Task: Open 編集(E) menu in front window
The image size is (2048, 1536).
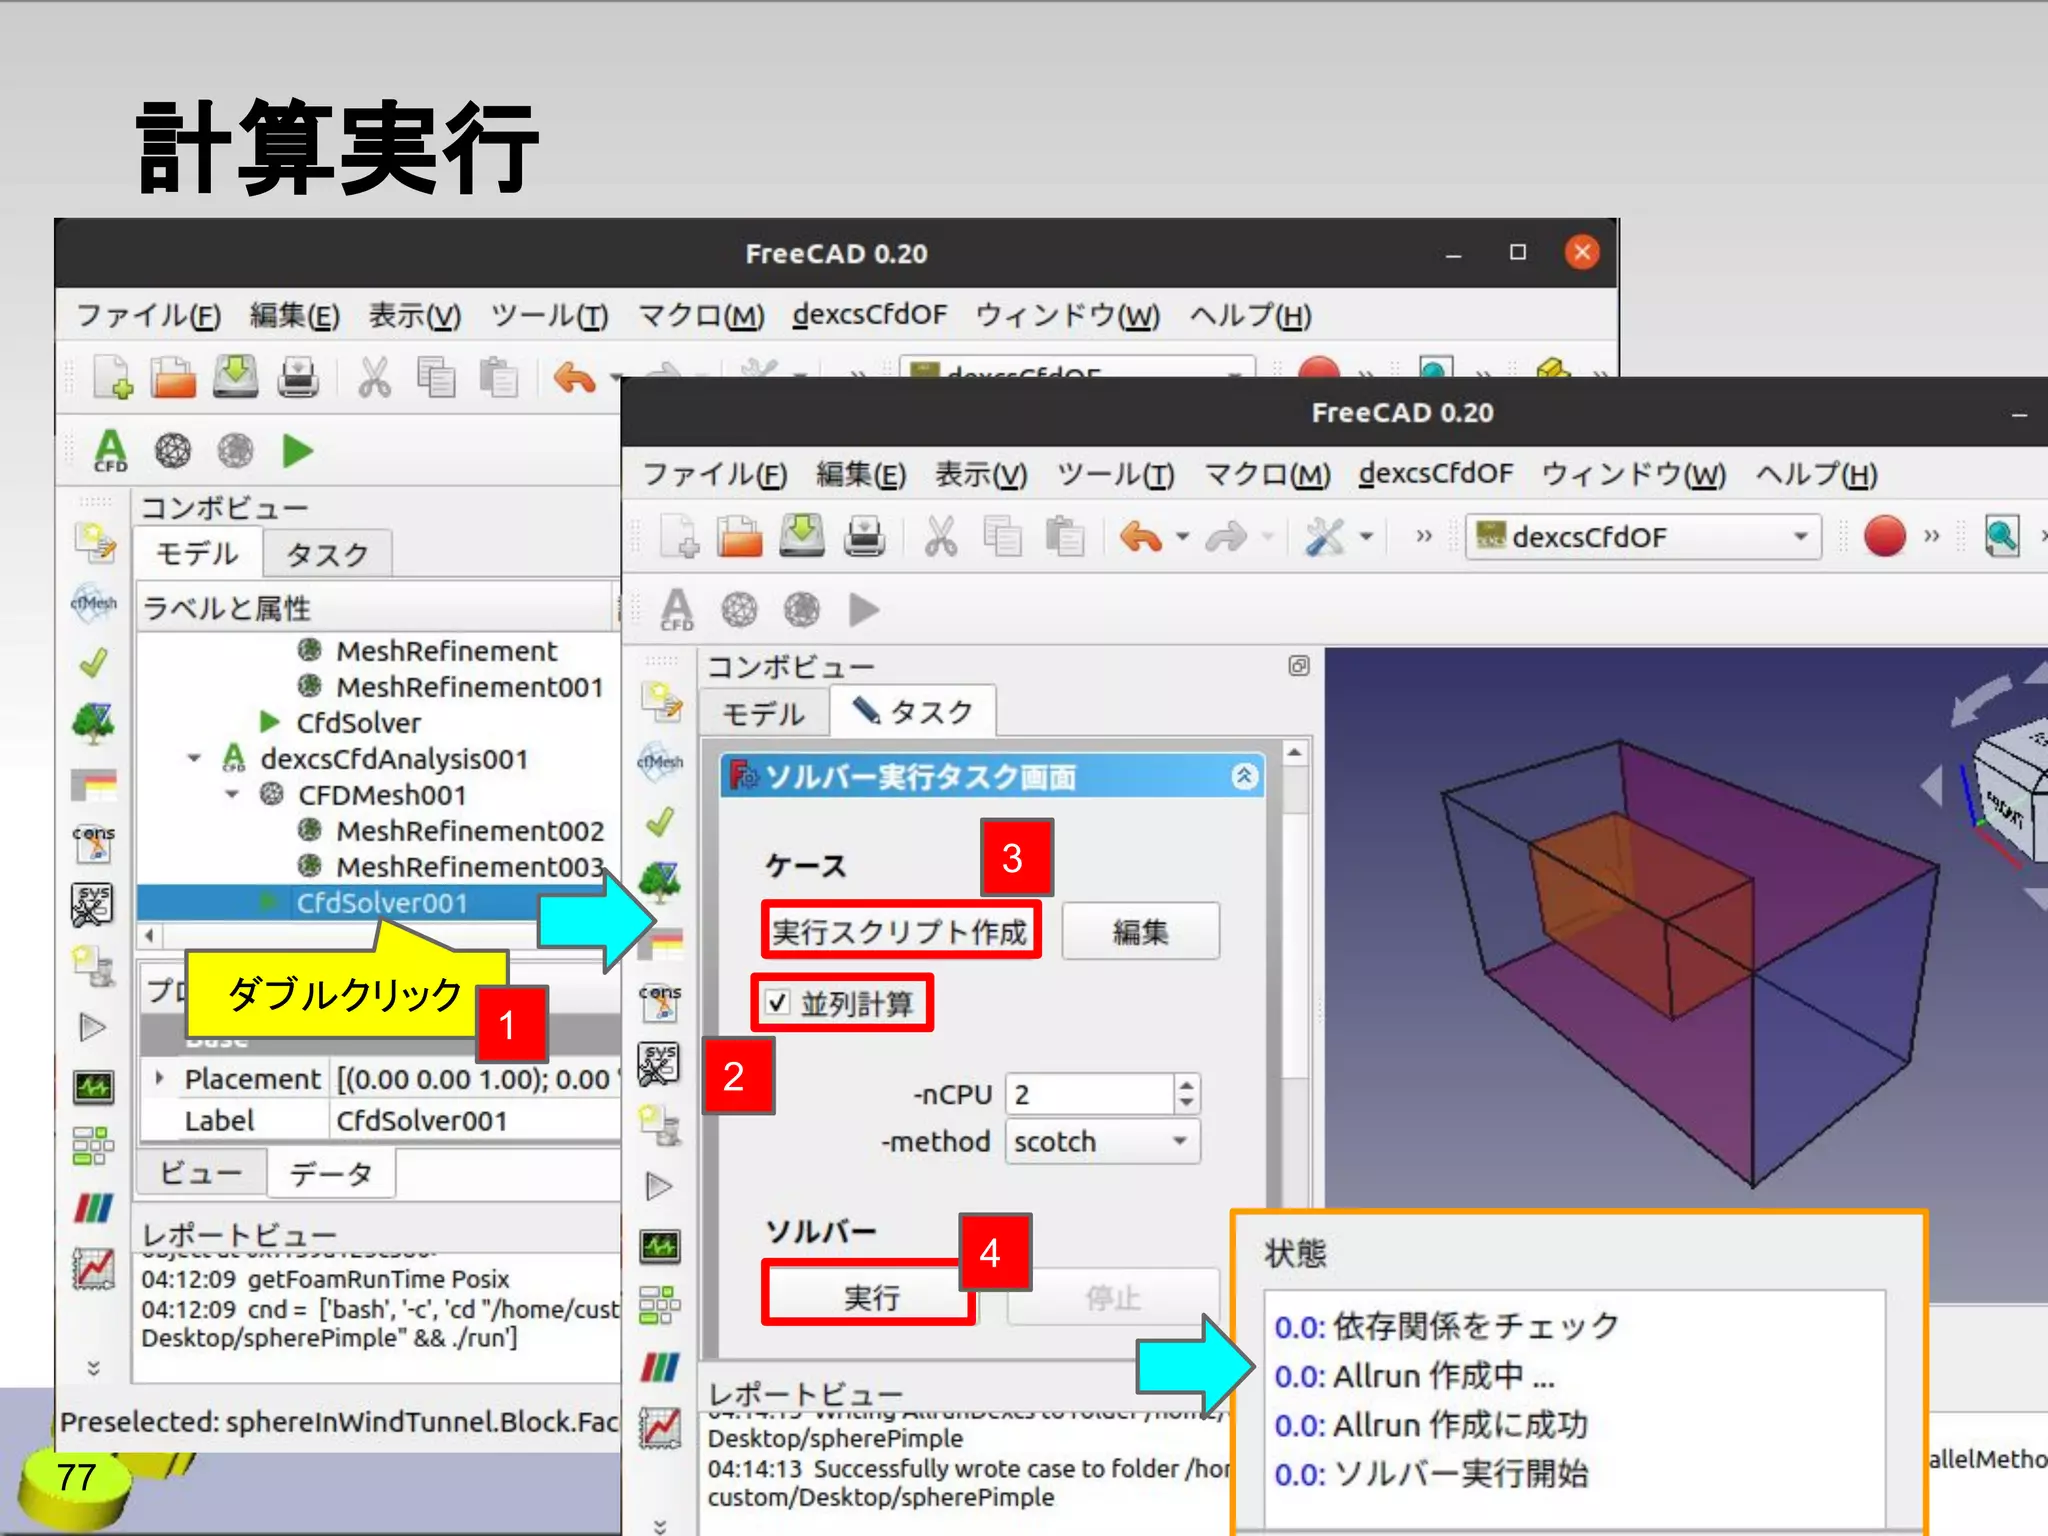Action: [861, 474]
